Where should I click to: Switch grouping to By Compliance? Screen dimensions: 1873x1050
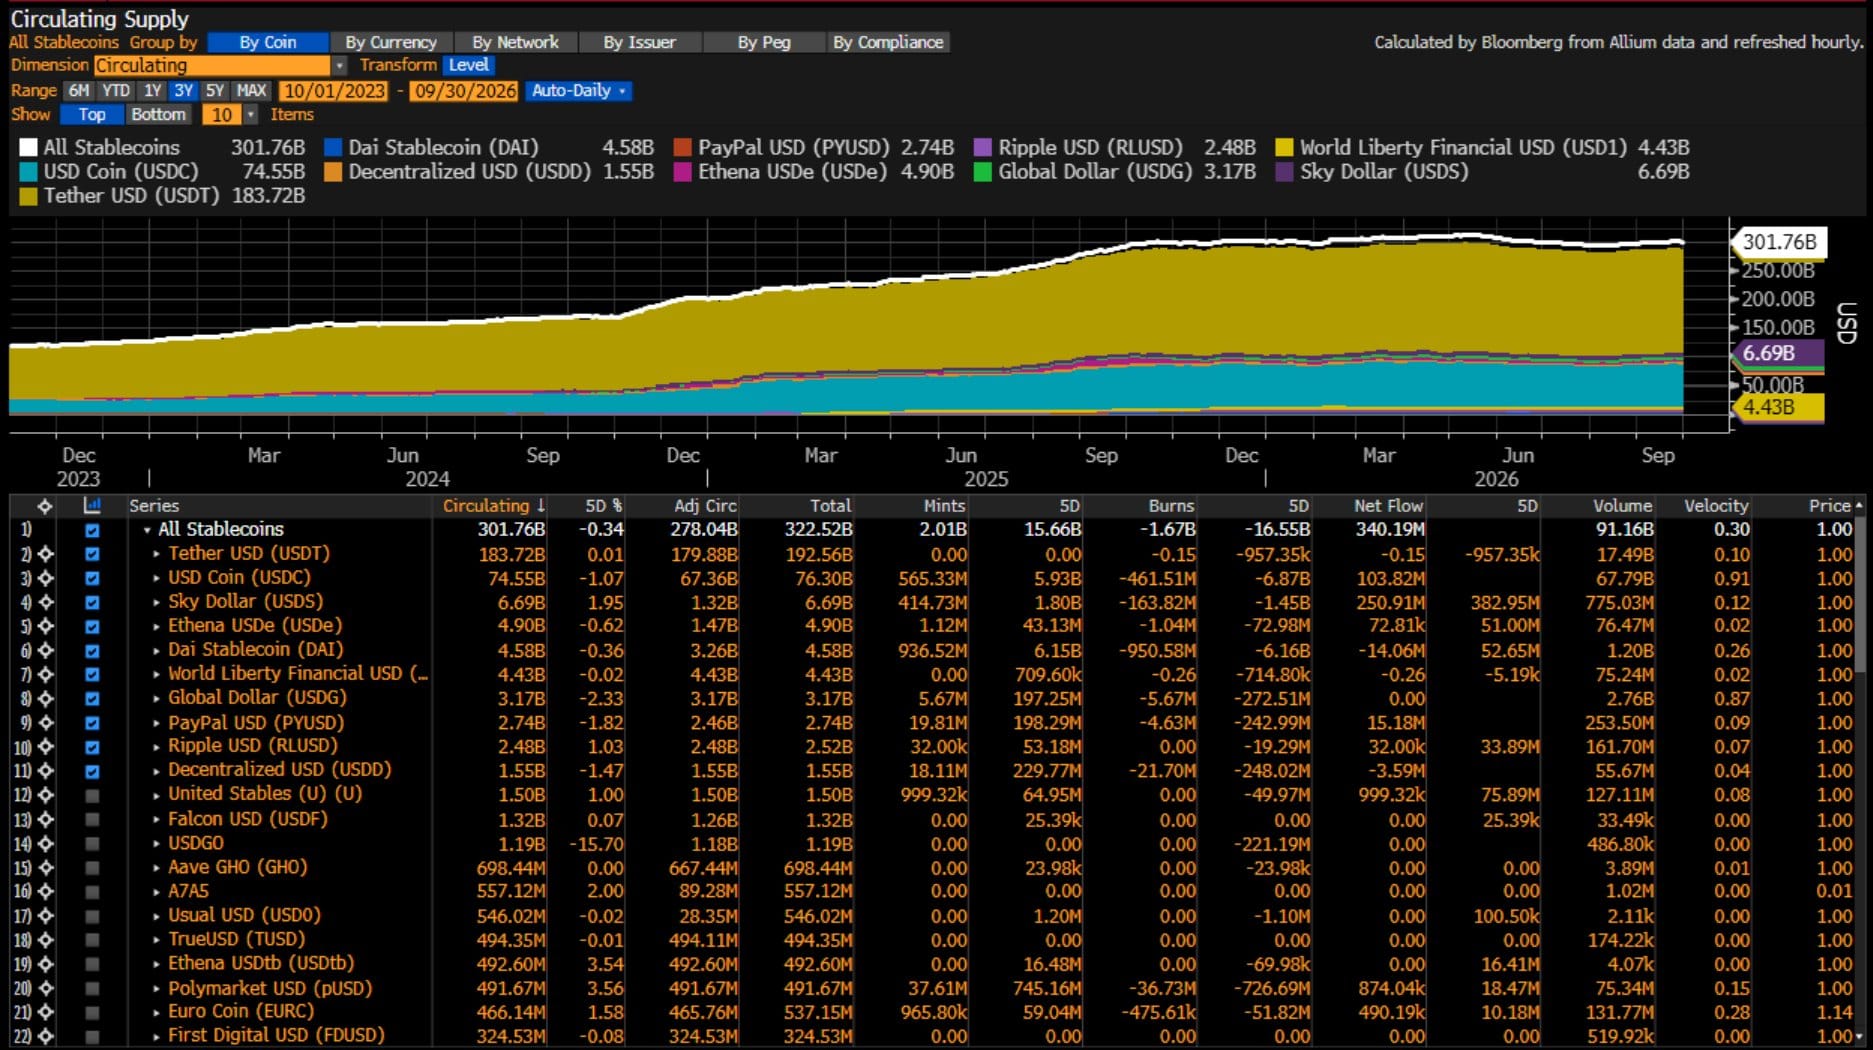tap(888, 42)
